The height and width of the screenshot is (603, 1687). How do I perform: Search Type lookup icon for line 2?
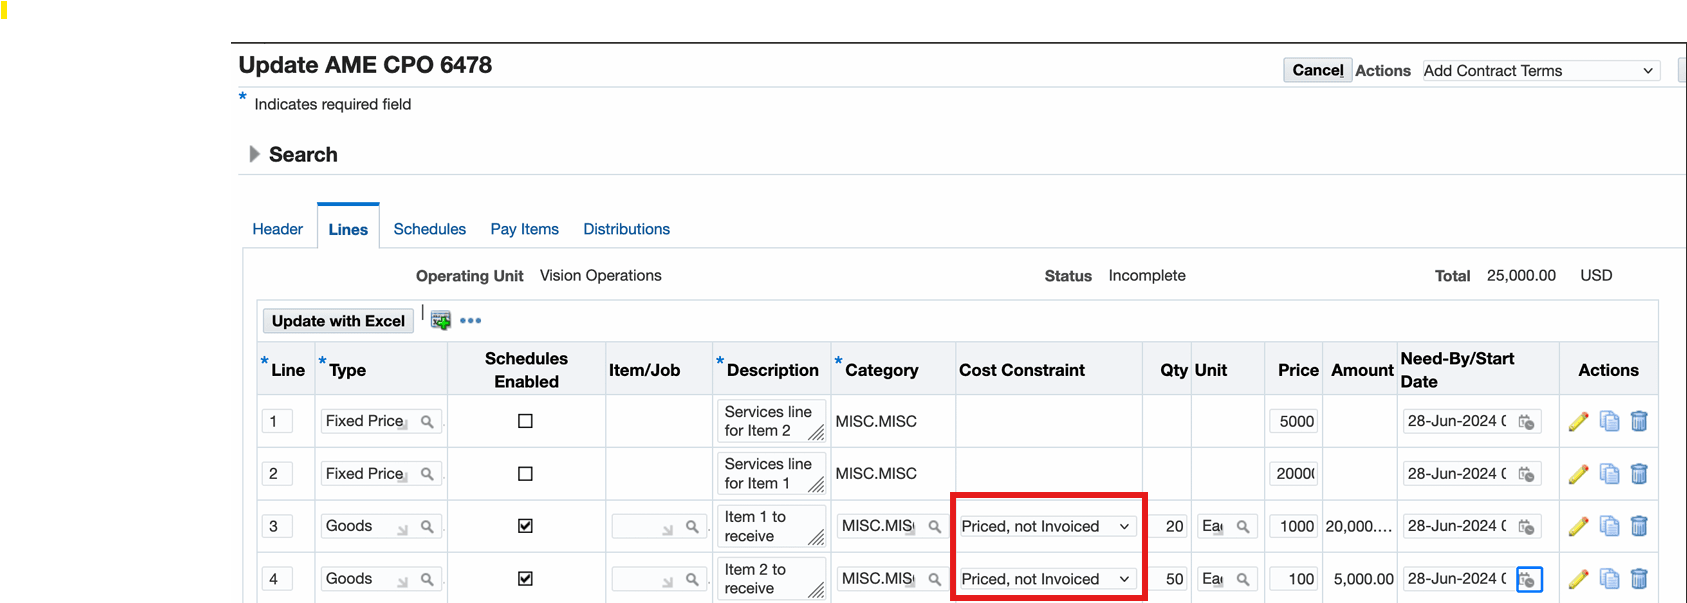427,474
